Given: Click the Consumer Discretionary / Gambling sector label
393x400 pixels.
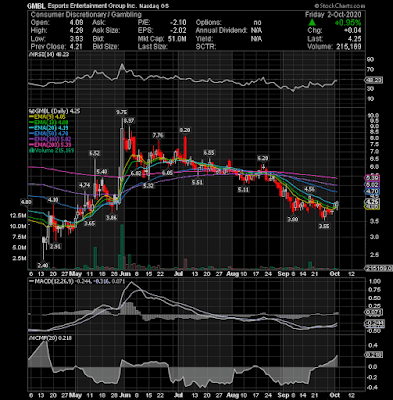Looking at the screenshot, I should [x=86, y=15].
